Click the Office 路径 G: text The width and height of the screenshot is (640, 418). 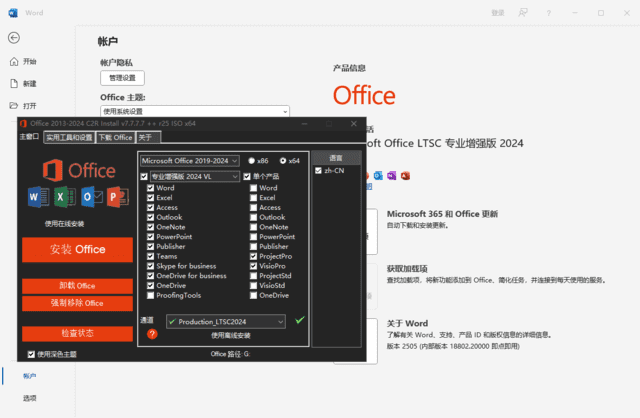pyautogui.click(x=230, y=354)
